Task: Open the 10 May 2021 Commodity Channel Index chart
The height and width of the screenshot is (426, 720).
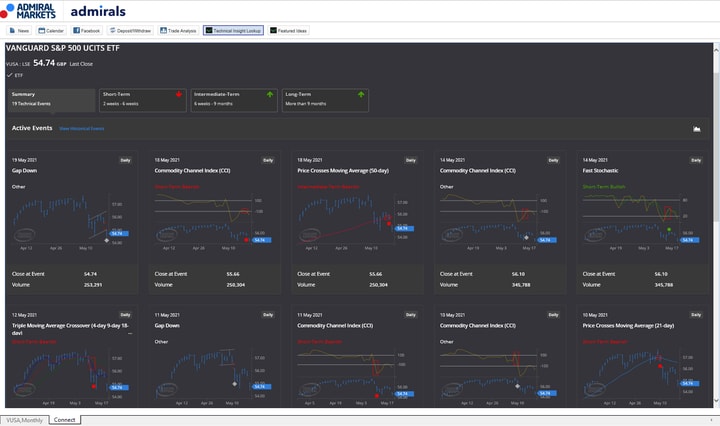Action: point(500,376)
